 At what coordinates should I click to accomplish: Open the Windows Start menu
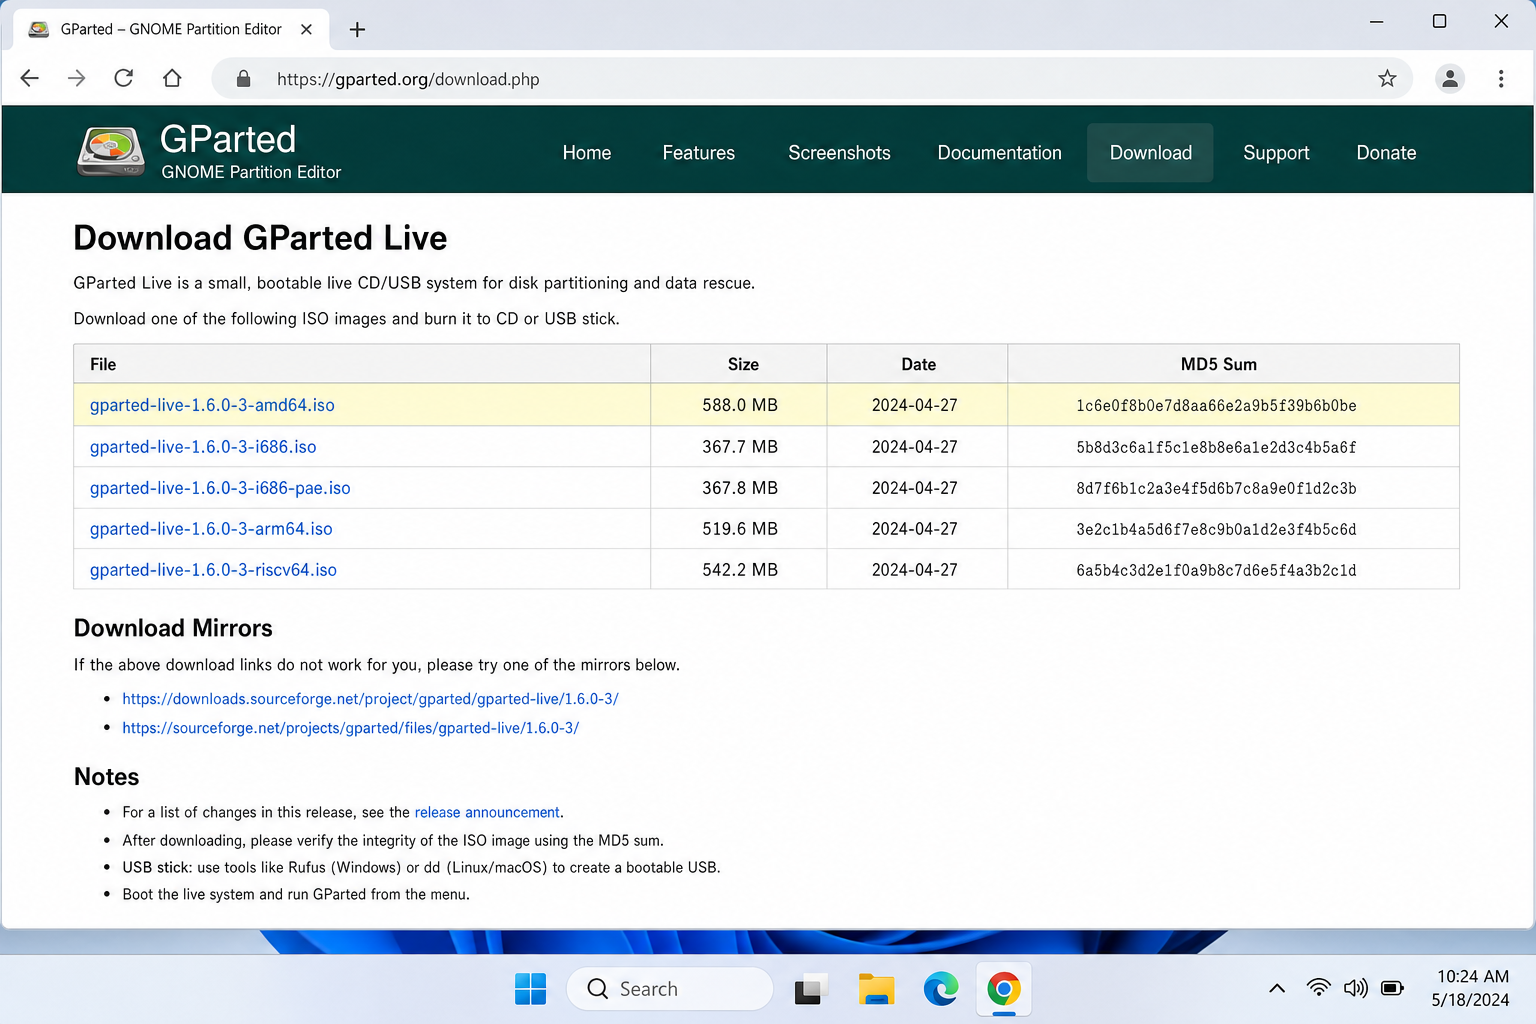pos(530,989)
